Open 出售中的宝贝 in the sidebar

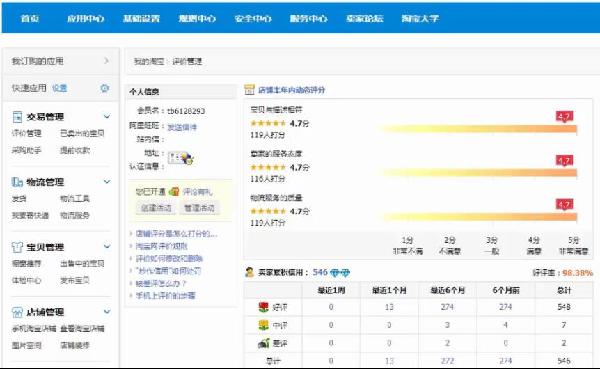coord(82,263)
